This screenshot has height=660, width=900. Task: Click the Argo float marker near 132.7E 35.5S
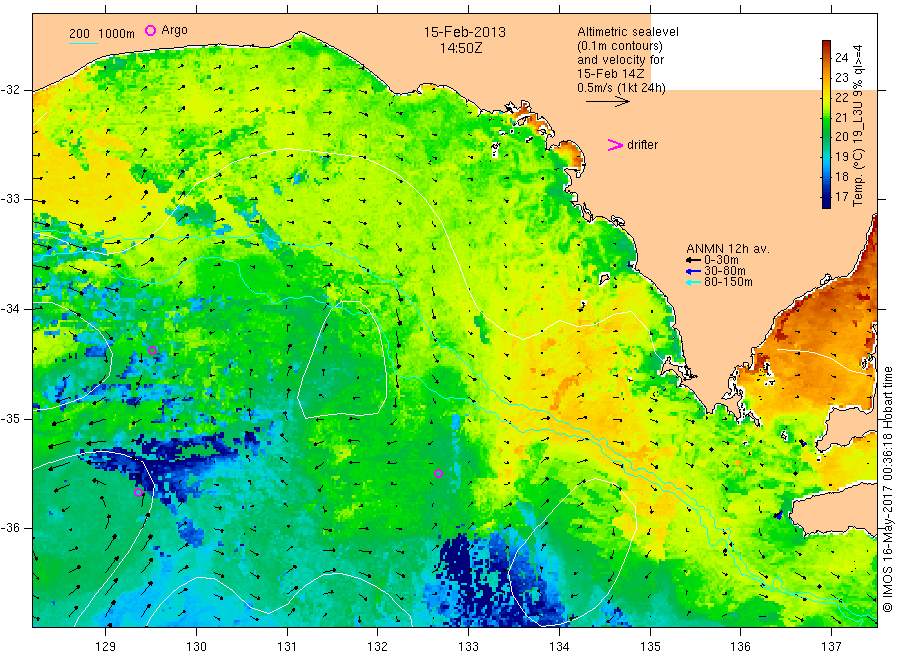pos(439,473)
